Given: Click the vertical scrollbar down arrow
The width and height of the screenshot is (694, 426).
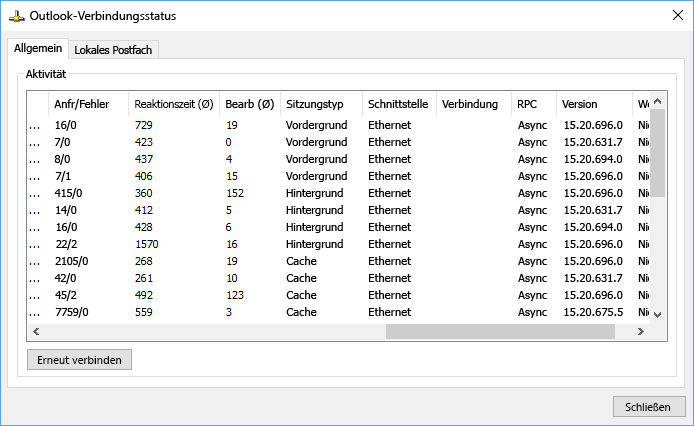Looking at the screenshot, I should tap(658, 315).
